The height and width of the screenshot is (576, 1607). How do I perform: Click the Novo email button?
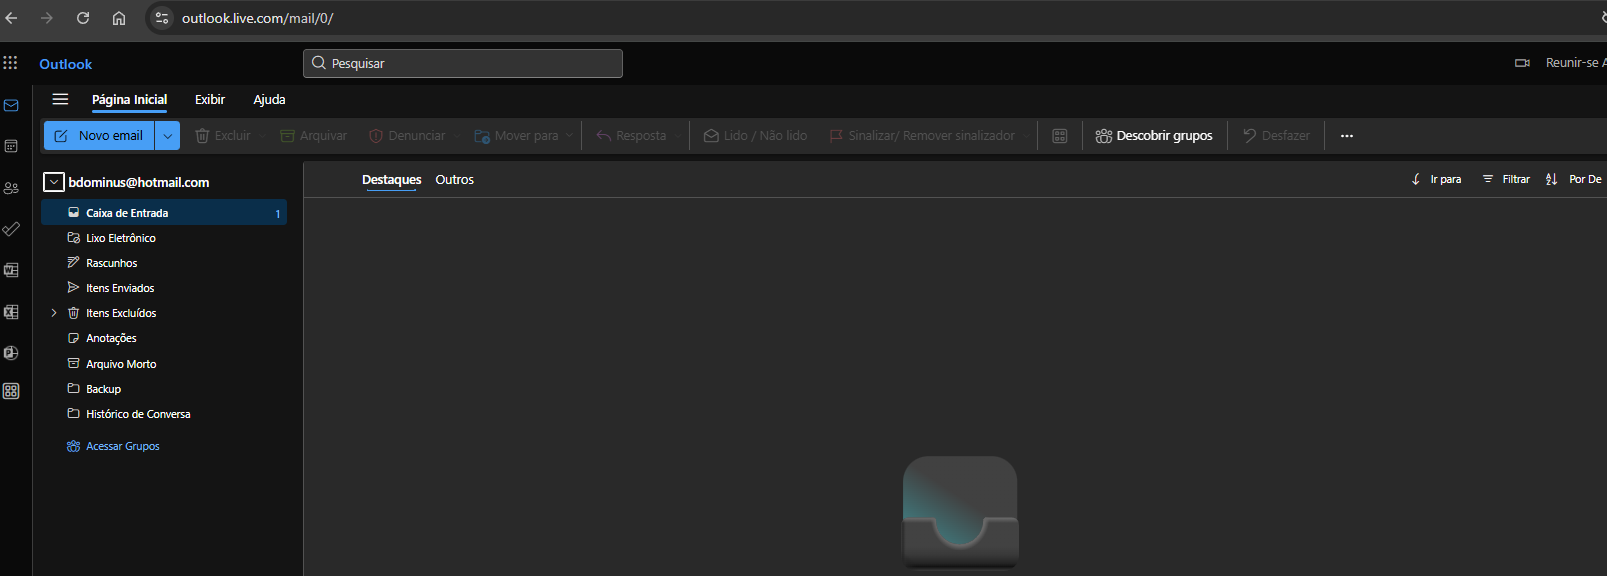coord(100,136)
